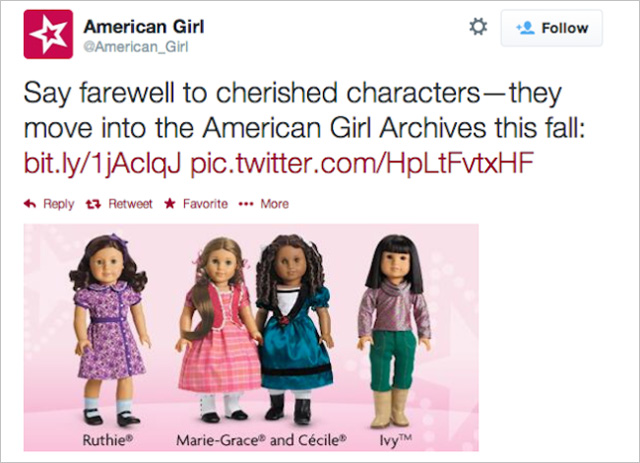Click the three-dots More icon
Image resolution: width=640 pixels, height=463 pixels.
tap(246, 204)
